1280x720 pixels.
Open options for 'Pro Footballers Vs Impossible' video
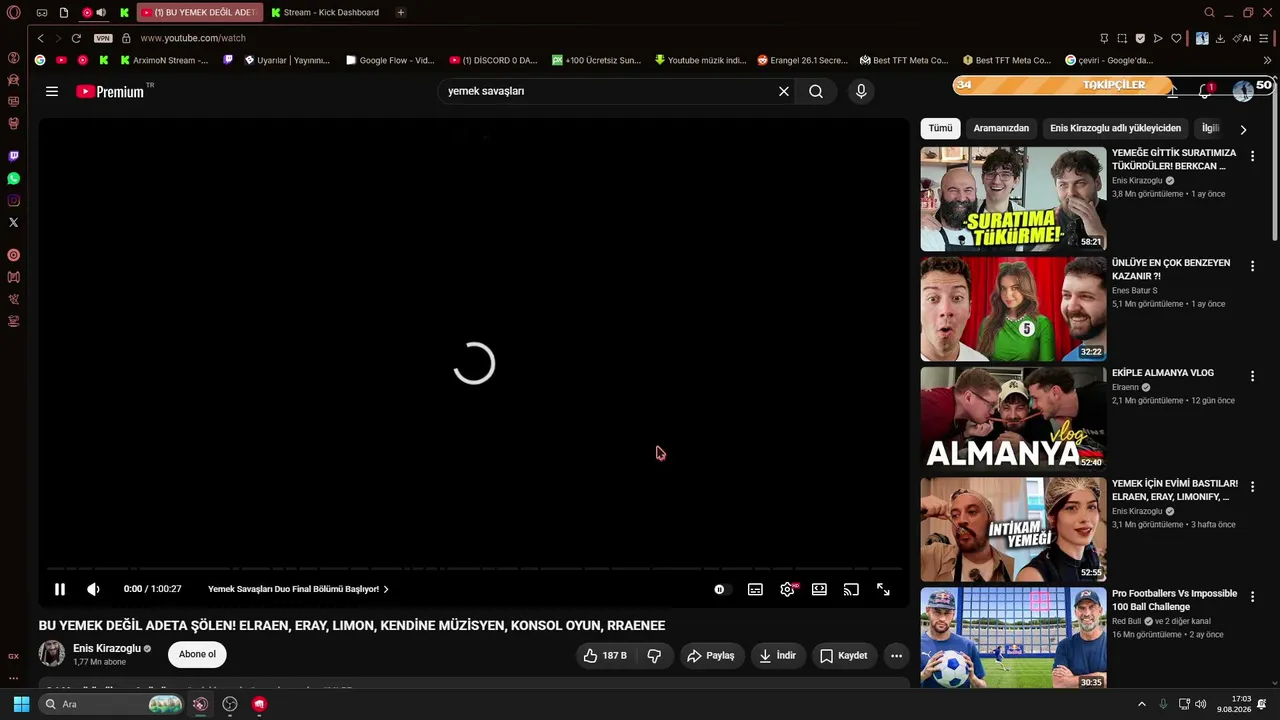coord(1252,596)
